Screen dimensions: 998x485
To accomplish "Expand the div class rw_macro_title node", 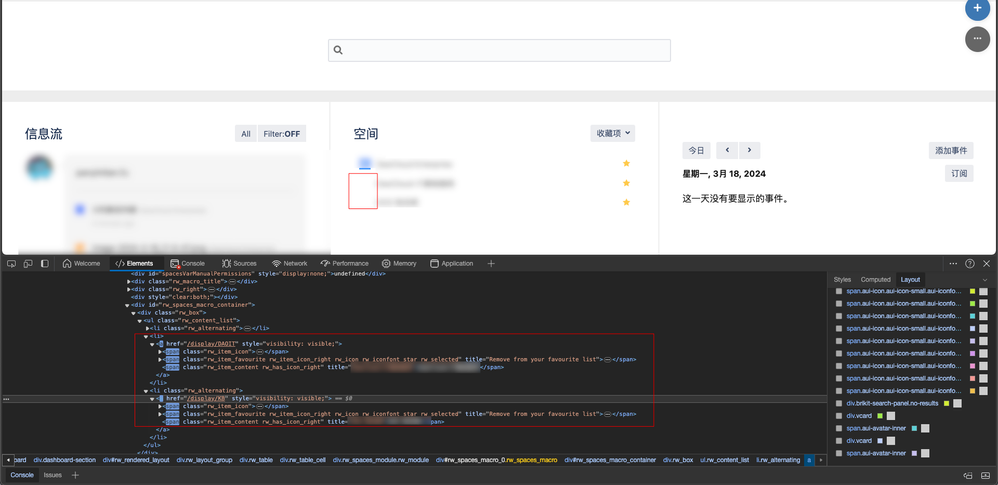I will (129, 281).
